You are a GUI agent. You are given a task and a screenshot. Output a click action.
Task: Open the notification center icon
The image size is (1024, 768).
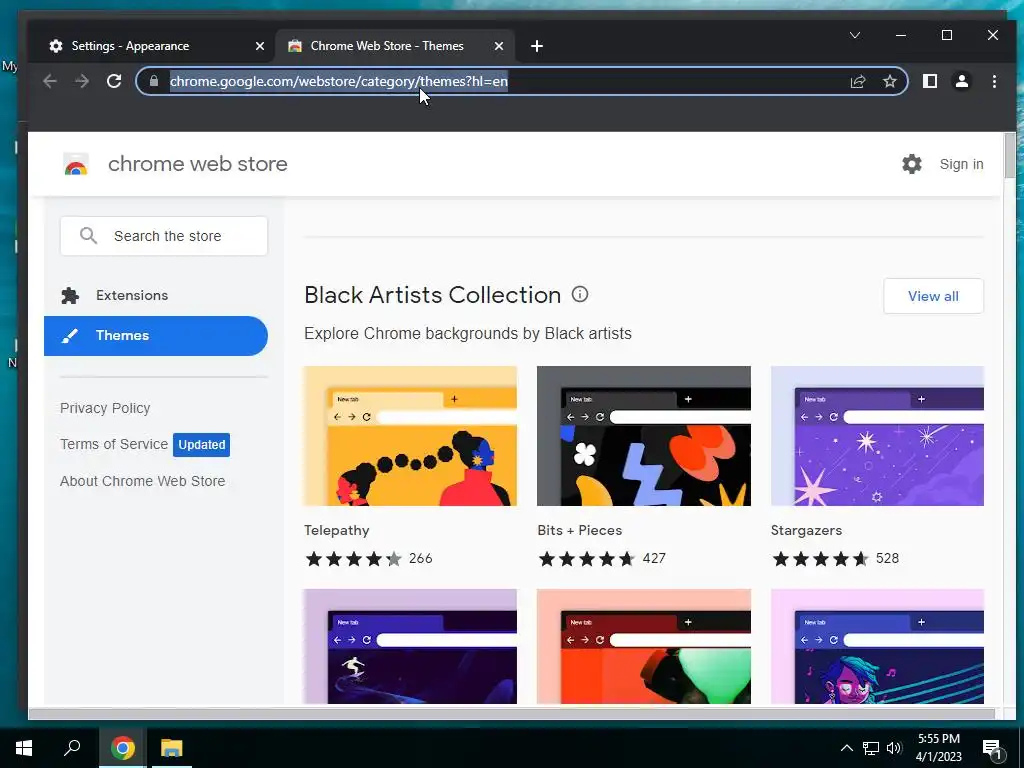pyautogui.click(x=993, y=749)
